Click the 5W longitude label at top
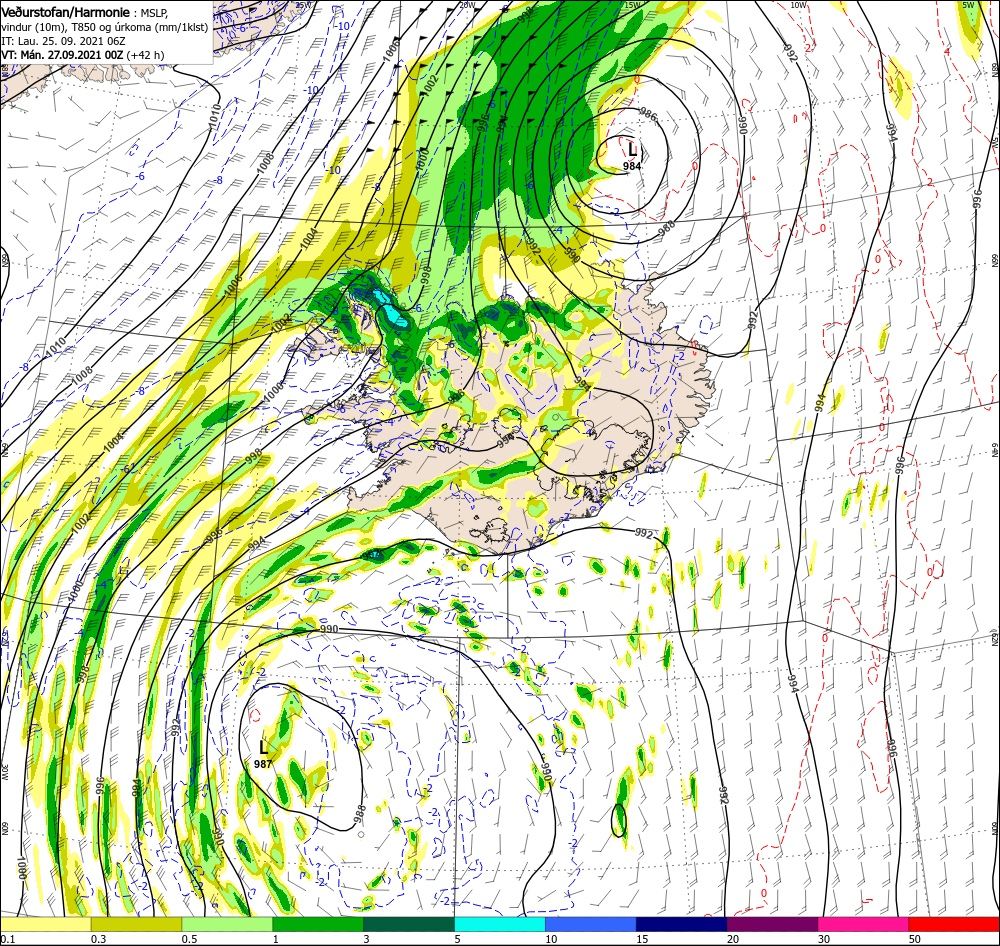1000x946 pixels. (968, 5)
